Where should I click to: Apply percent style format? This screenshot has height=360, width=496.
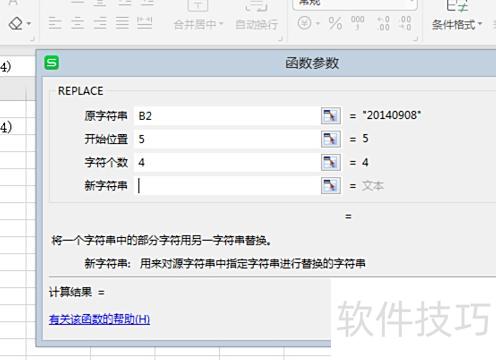(335, 23)
